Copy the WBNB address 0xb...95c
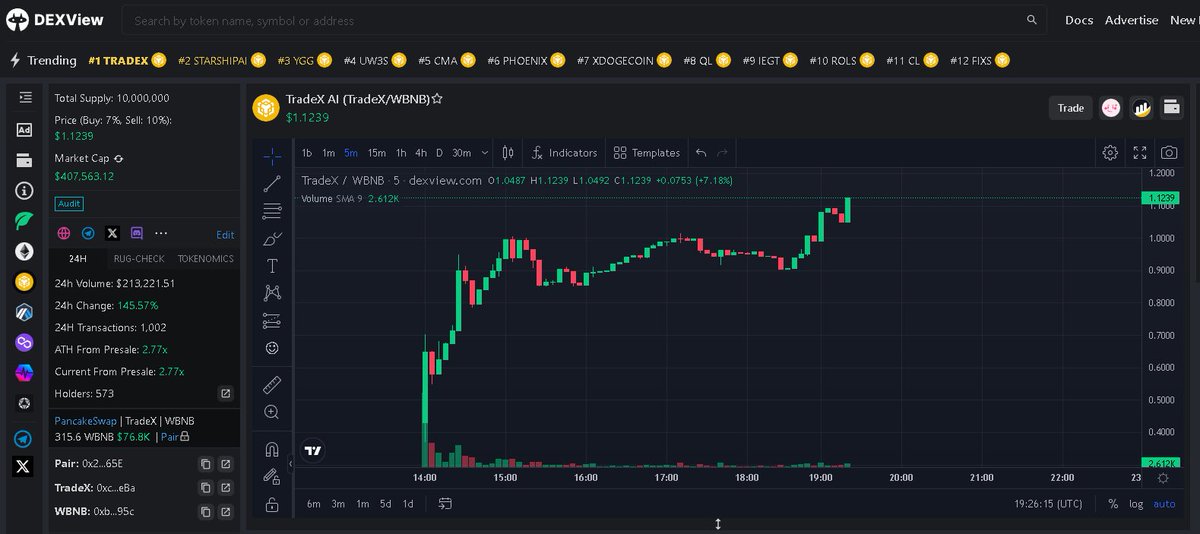The height and width of the screenshot is (534, 1200). click(205, 512)
